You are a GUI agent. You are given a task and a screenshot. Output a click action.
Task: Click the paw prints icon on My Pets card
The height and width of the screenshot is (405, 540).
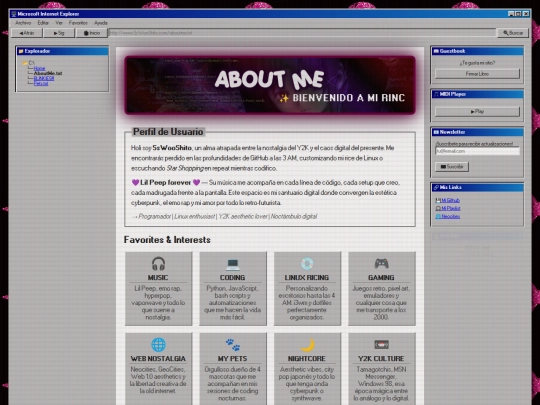233,345
